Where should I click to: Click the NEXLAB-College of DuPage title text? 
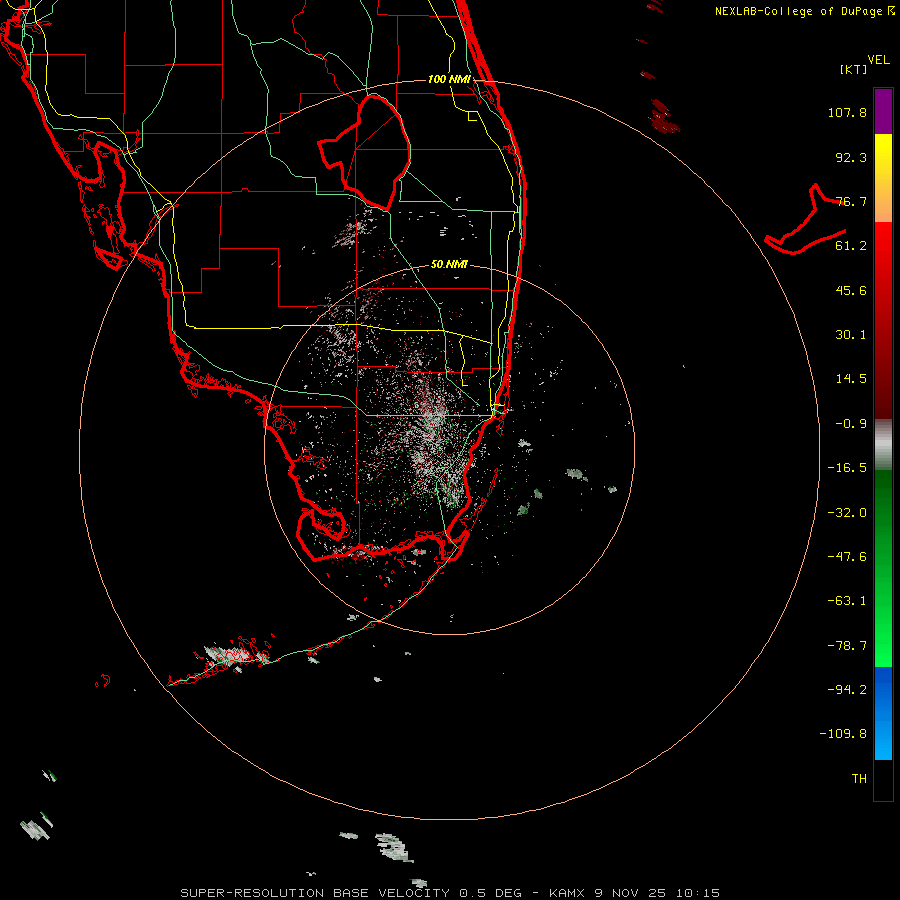[x=804, y=11]
